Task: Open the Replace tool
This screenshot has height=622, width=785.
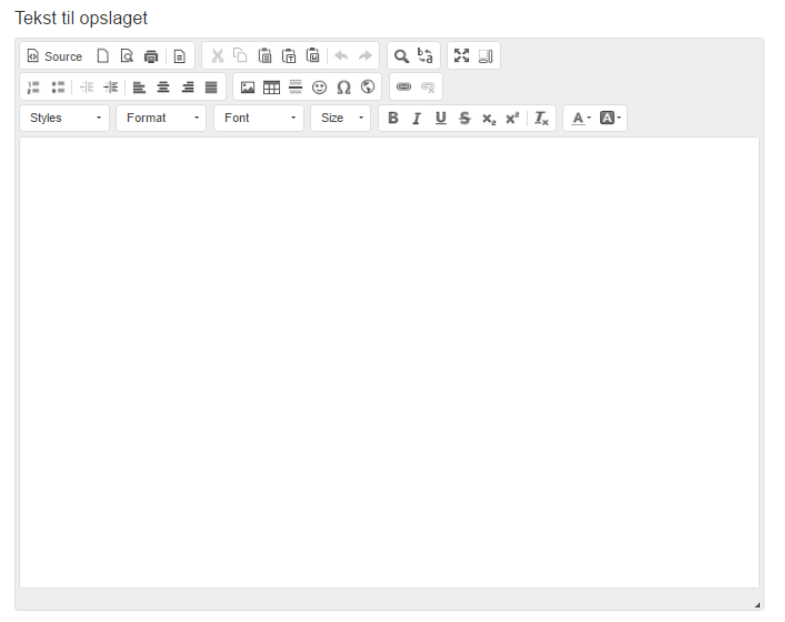Action: tap(426, 56)
